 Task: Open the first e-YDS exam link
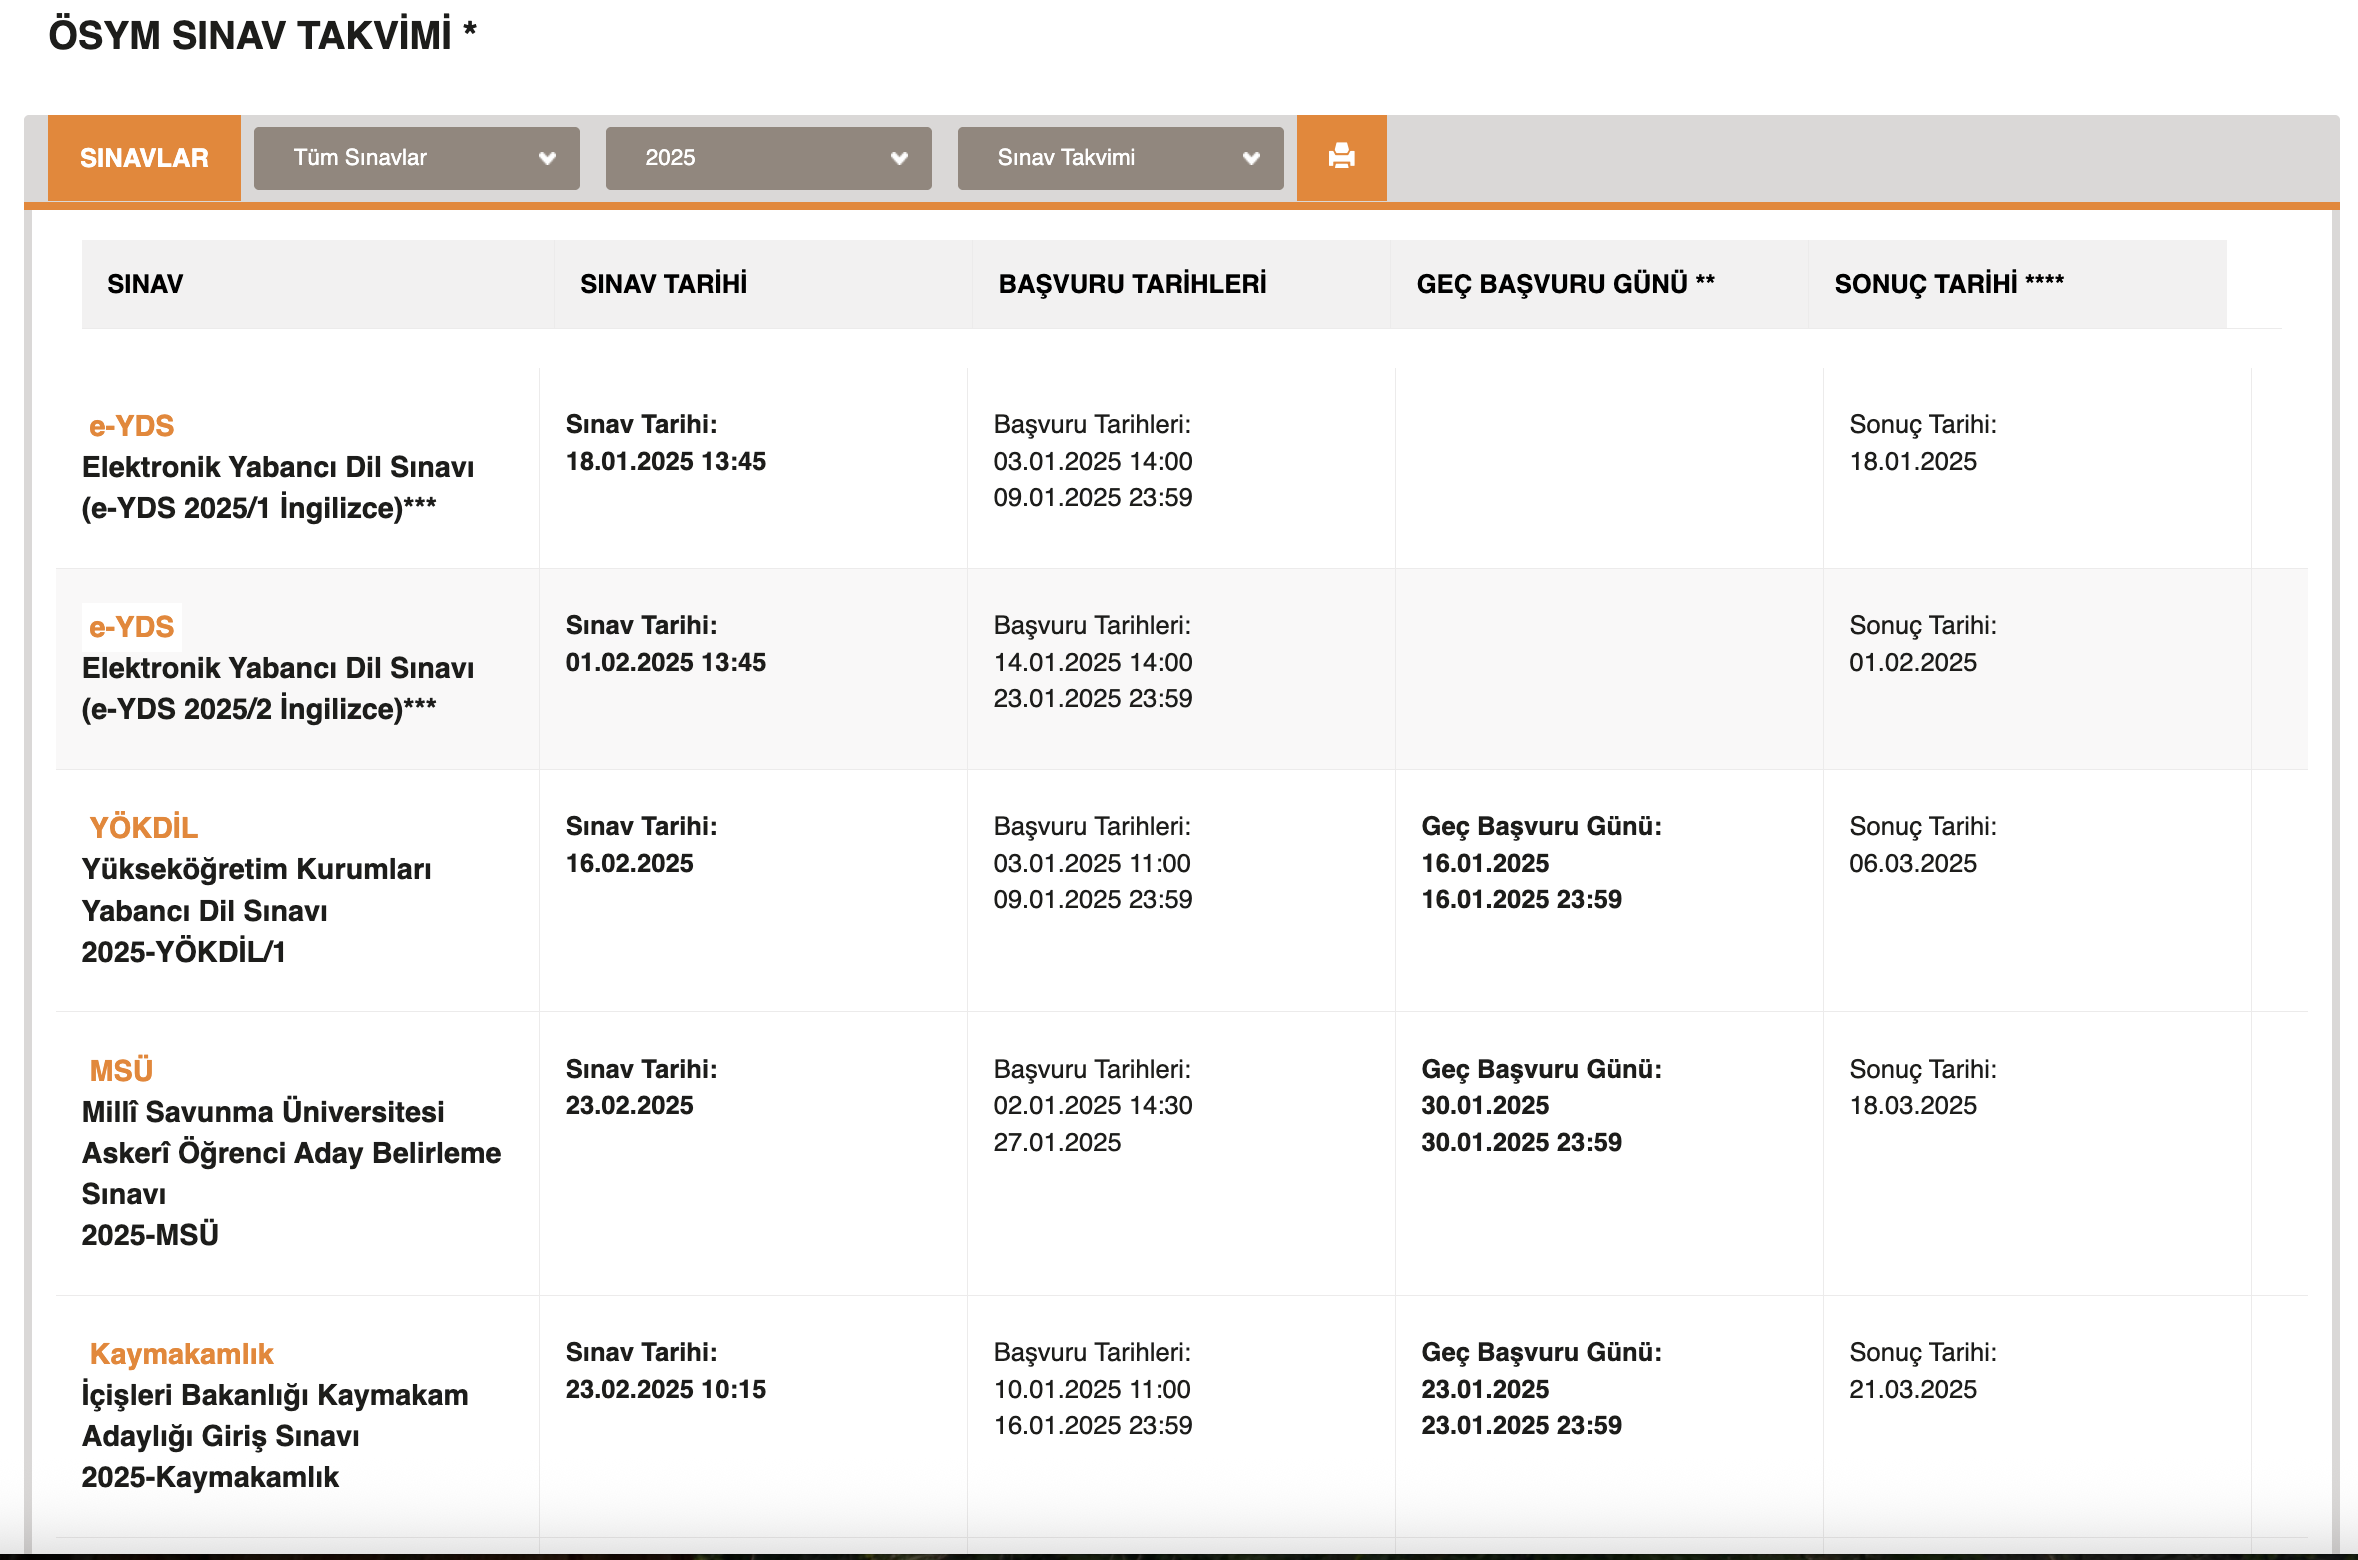pyautogui.click(x=131, y=426)
